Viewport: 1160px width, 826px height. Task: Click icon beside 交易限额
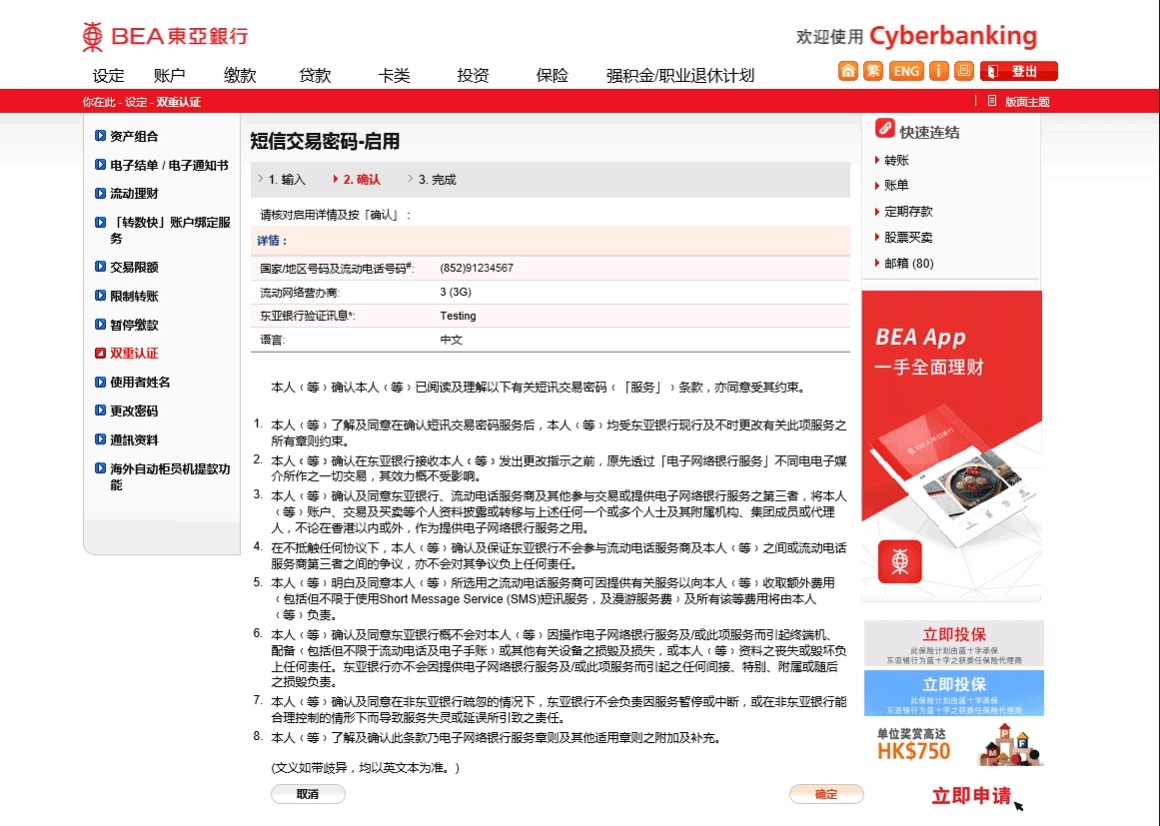pyautogui.click(x=101, y=267)
